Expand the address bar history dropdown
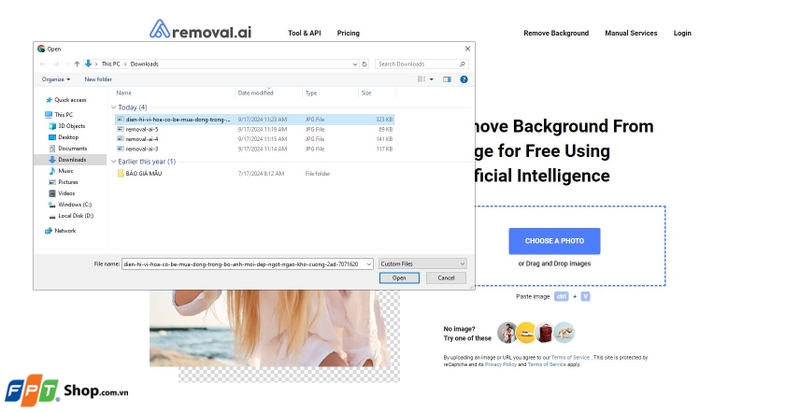Viewport: 800px width, 412px height. pyautogui.click(x=355, y=64)
